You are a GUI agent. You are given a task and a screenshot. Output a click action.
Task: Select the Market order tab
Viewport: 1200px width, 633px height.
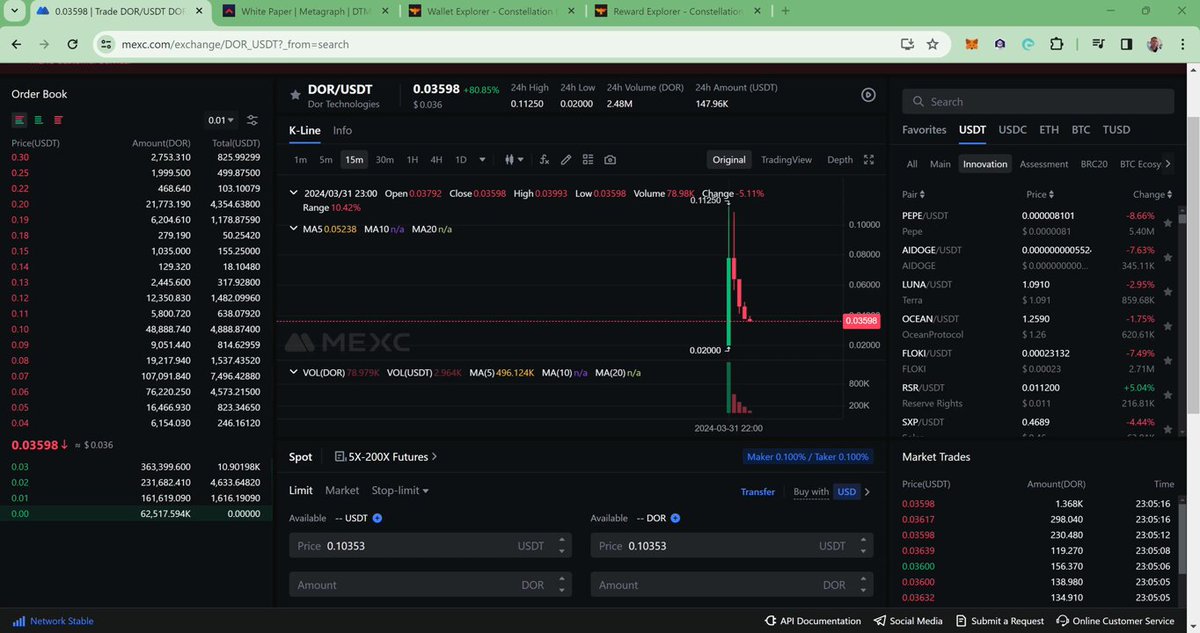point(342,491)
